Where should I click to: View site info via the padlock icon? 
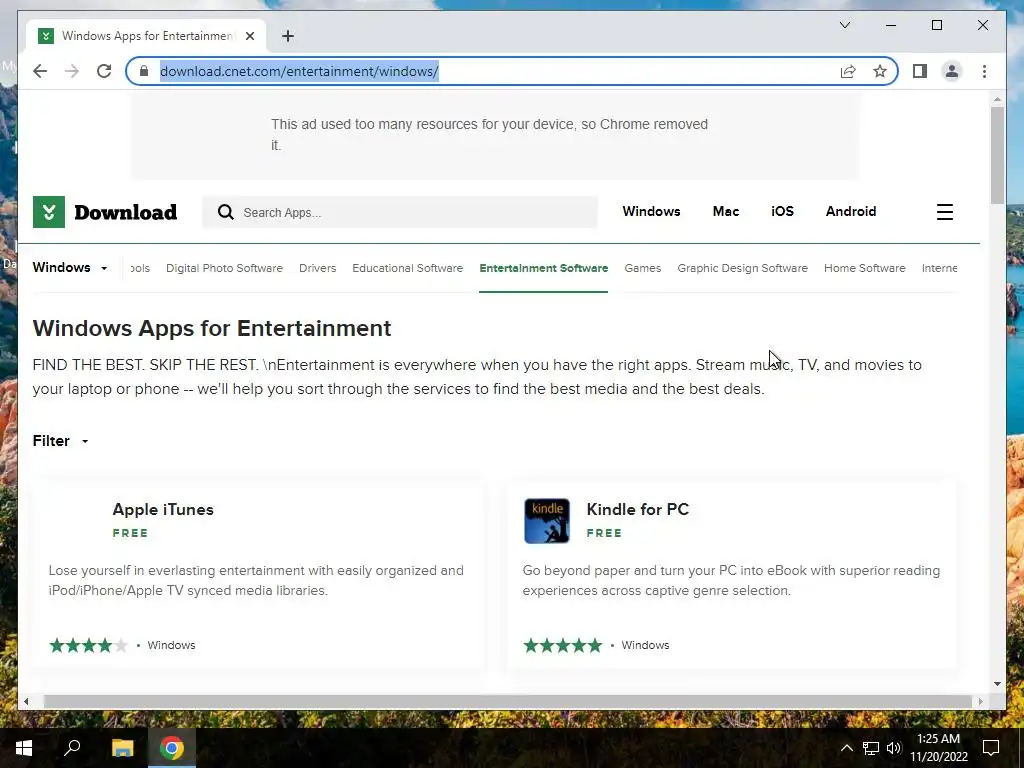tap(144, 71)
